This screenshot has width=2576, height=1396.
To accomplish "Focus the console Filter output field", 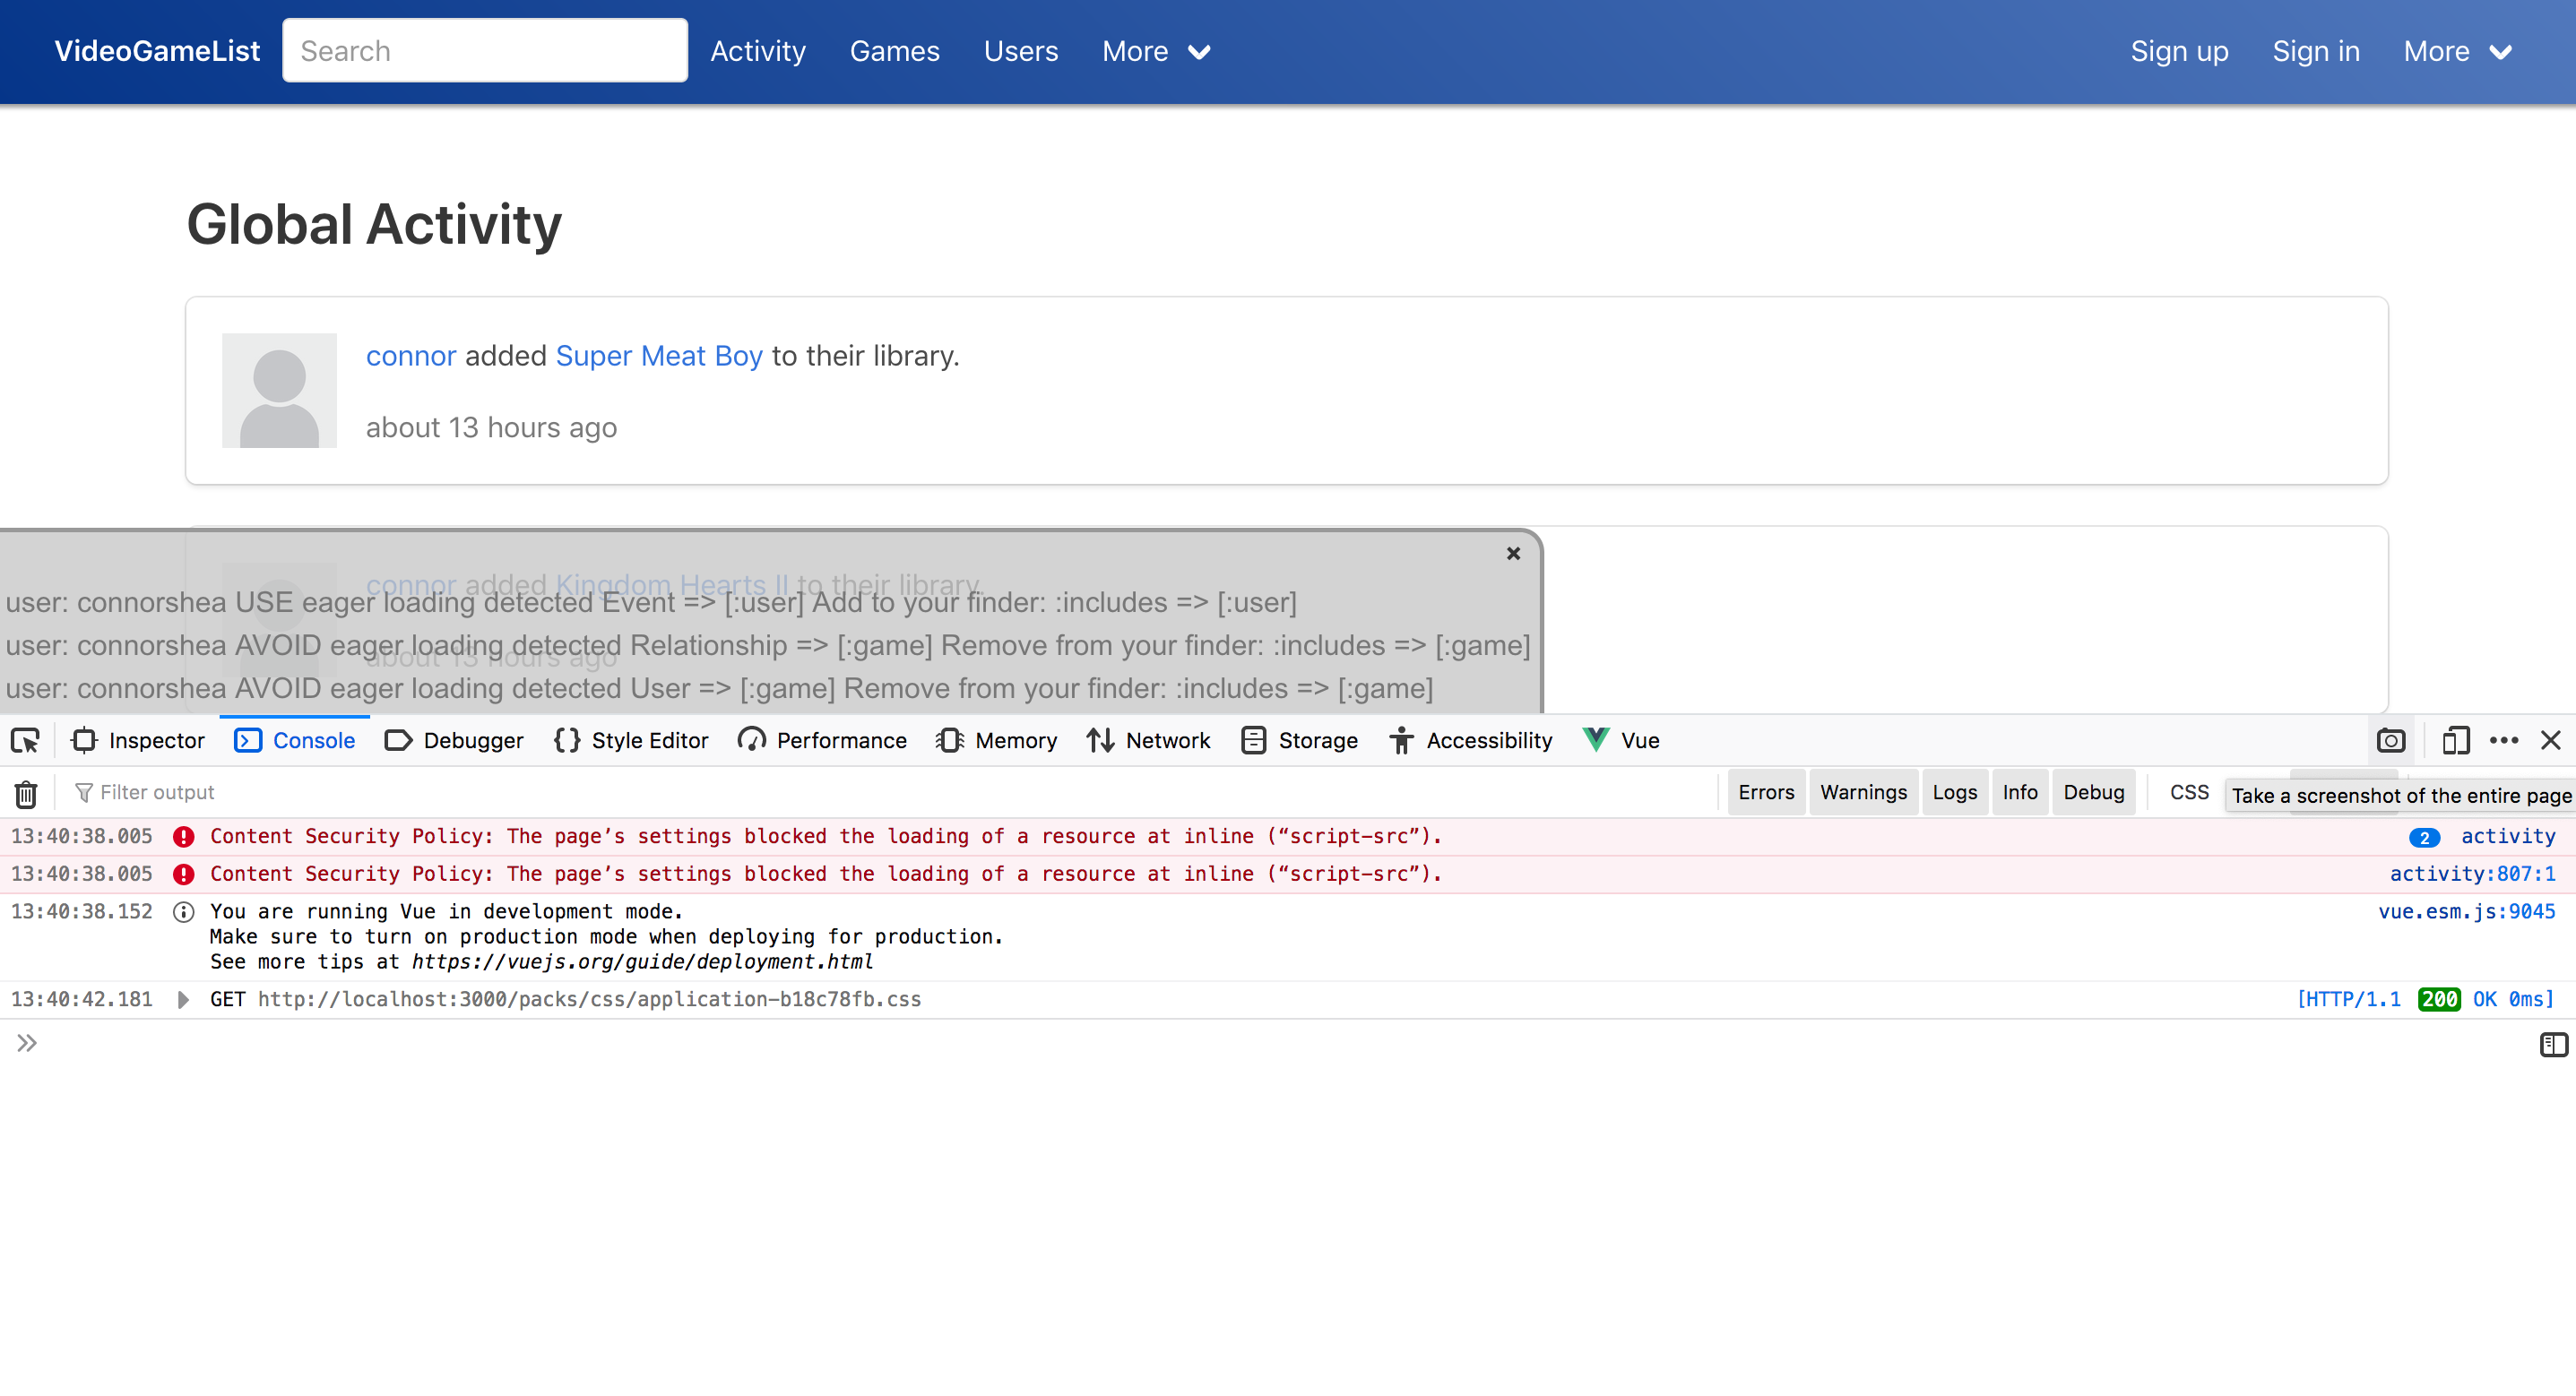I will coord(890,793).
